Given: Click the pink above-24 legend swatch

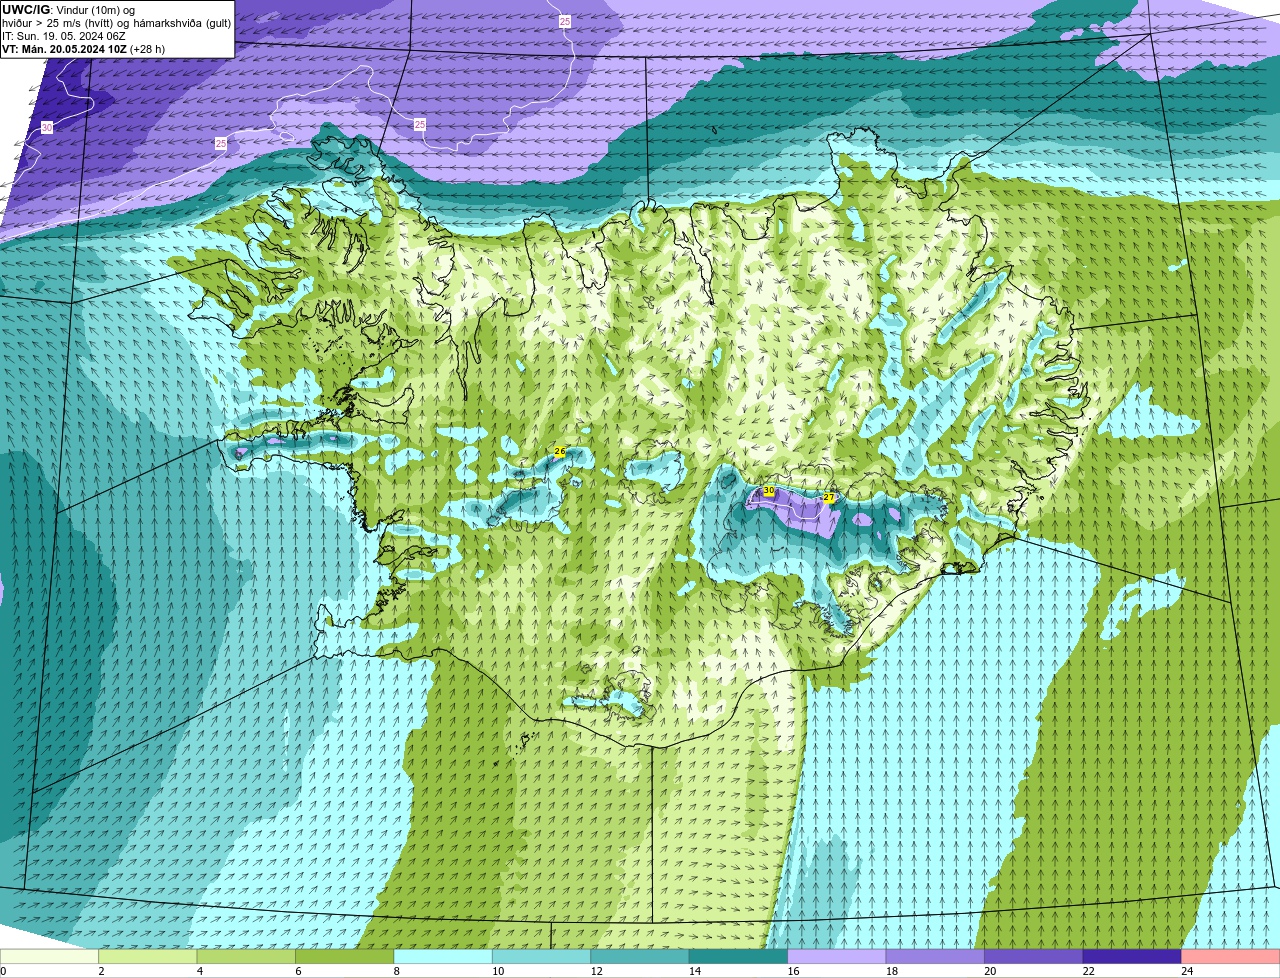Looking at the screenshot, I should coord(1230,956).
